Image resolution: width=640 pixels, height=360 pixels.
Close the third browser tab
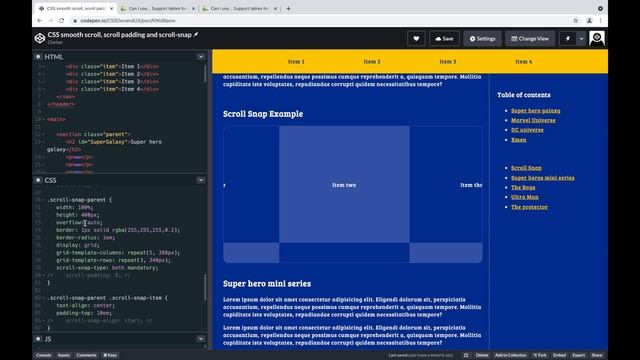click(275, 8)
